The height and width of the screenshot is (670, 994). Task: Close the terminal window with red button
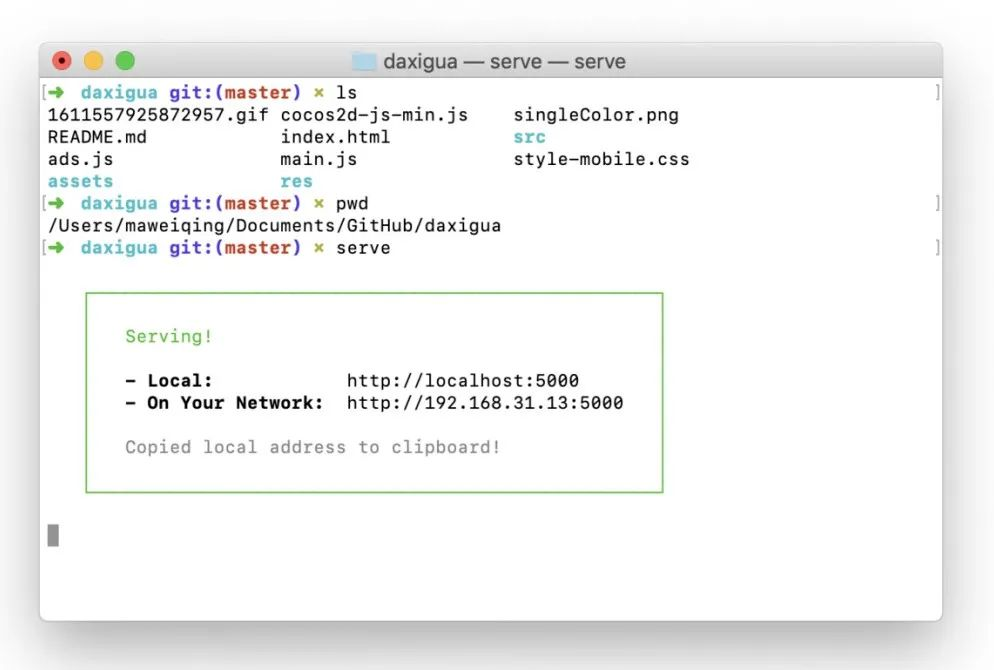pyautogui.click(x=61, y=61)
